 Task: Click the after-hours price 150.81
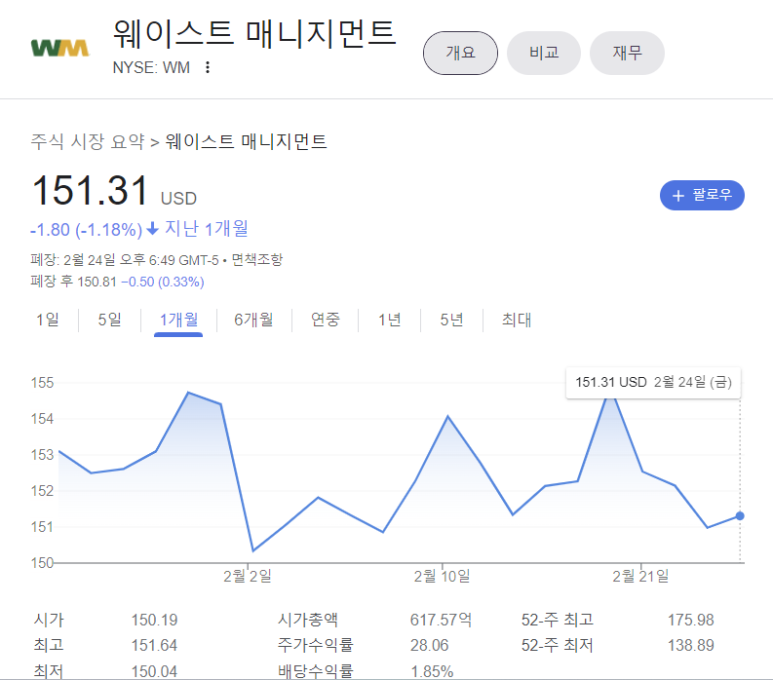coord(97,282)
